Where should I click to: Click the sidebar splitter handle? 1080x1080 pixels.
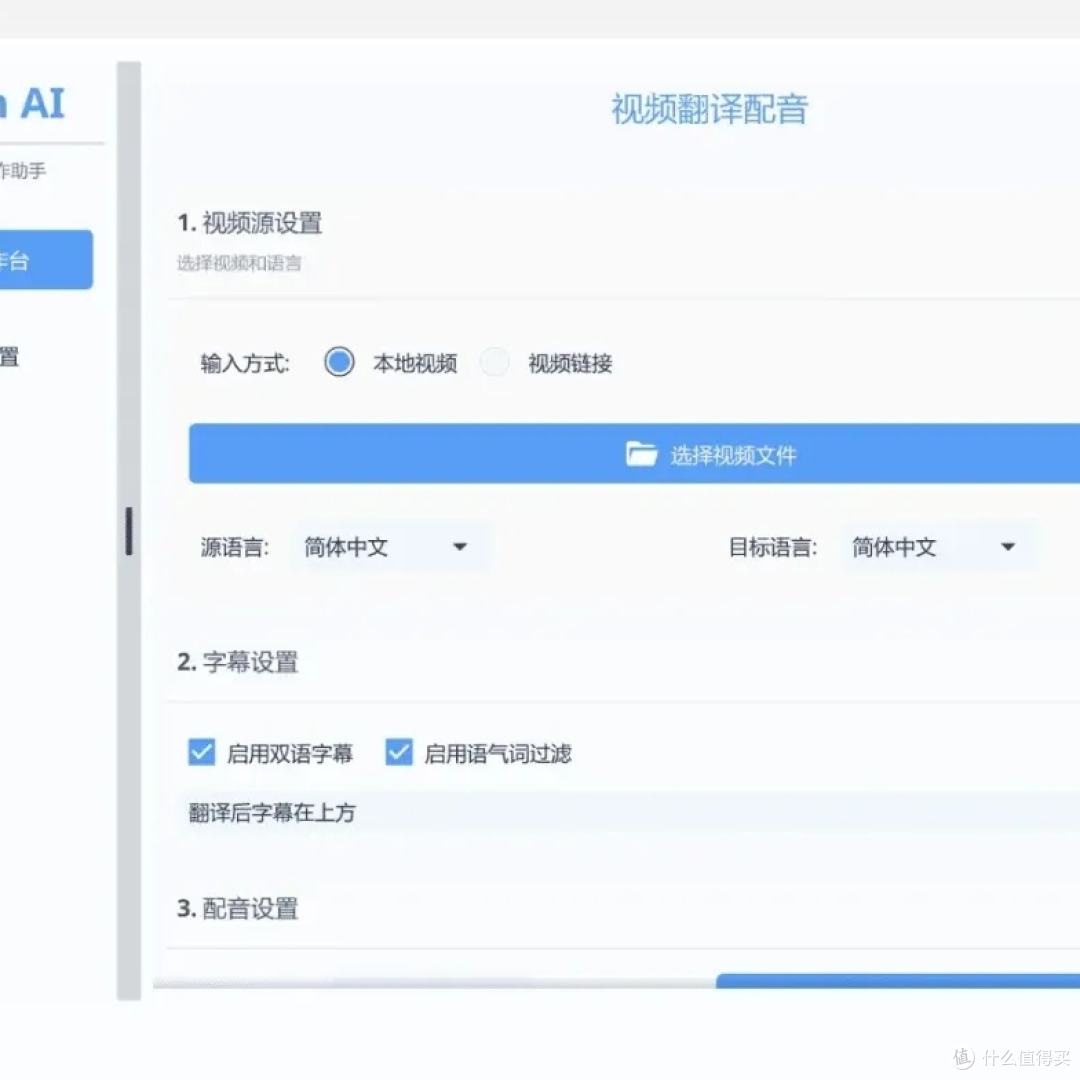129,531
